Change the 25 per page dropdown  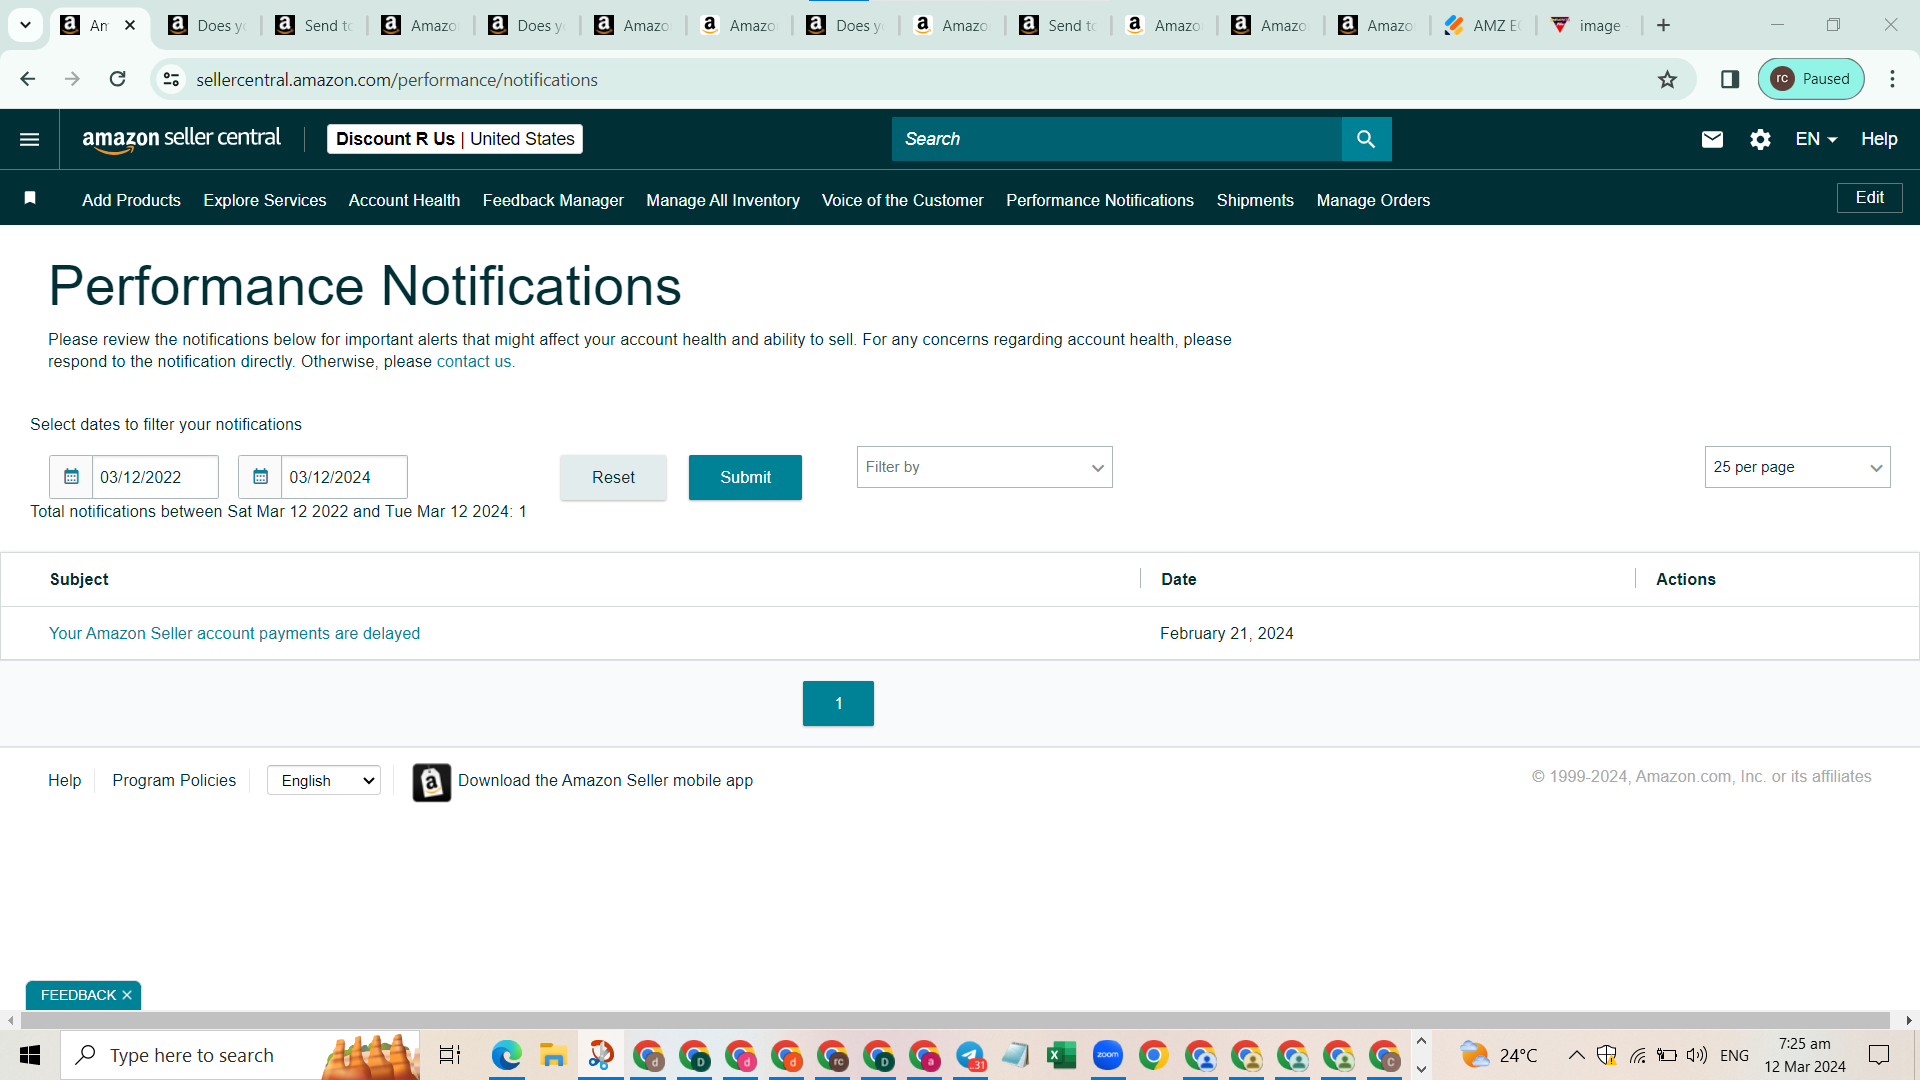1798,467
